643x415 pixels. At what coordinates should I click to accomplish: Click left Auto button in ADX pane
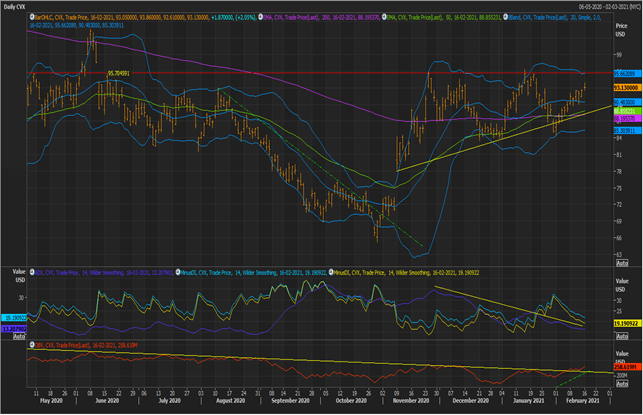pyautogui.click(x=19, y=337)
